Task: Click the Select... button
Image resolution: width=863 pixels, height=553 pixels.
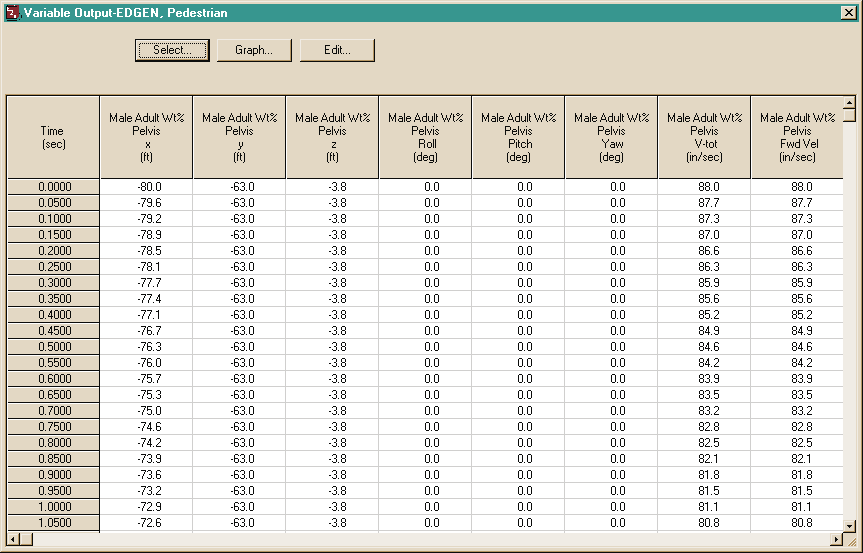Action: click(172, 50)
